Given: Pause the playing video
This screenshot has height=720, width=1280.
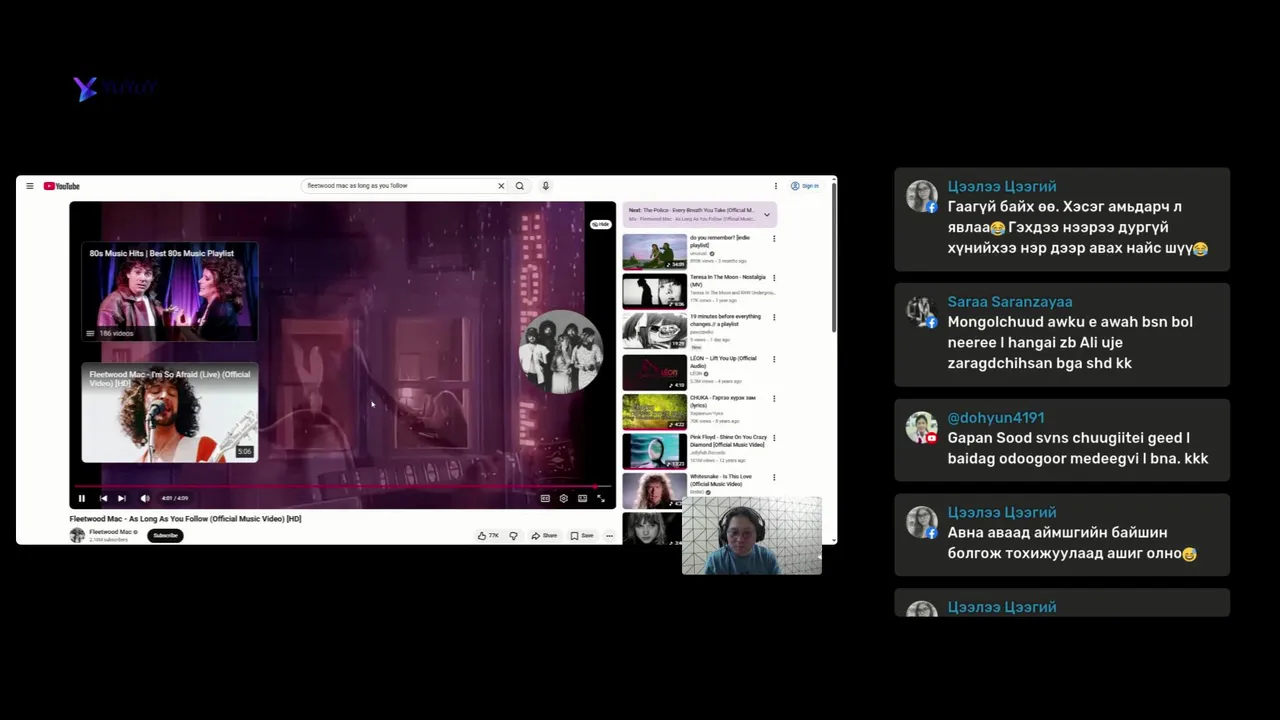Looking at the screenshot, I should tap(82, 498).
